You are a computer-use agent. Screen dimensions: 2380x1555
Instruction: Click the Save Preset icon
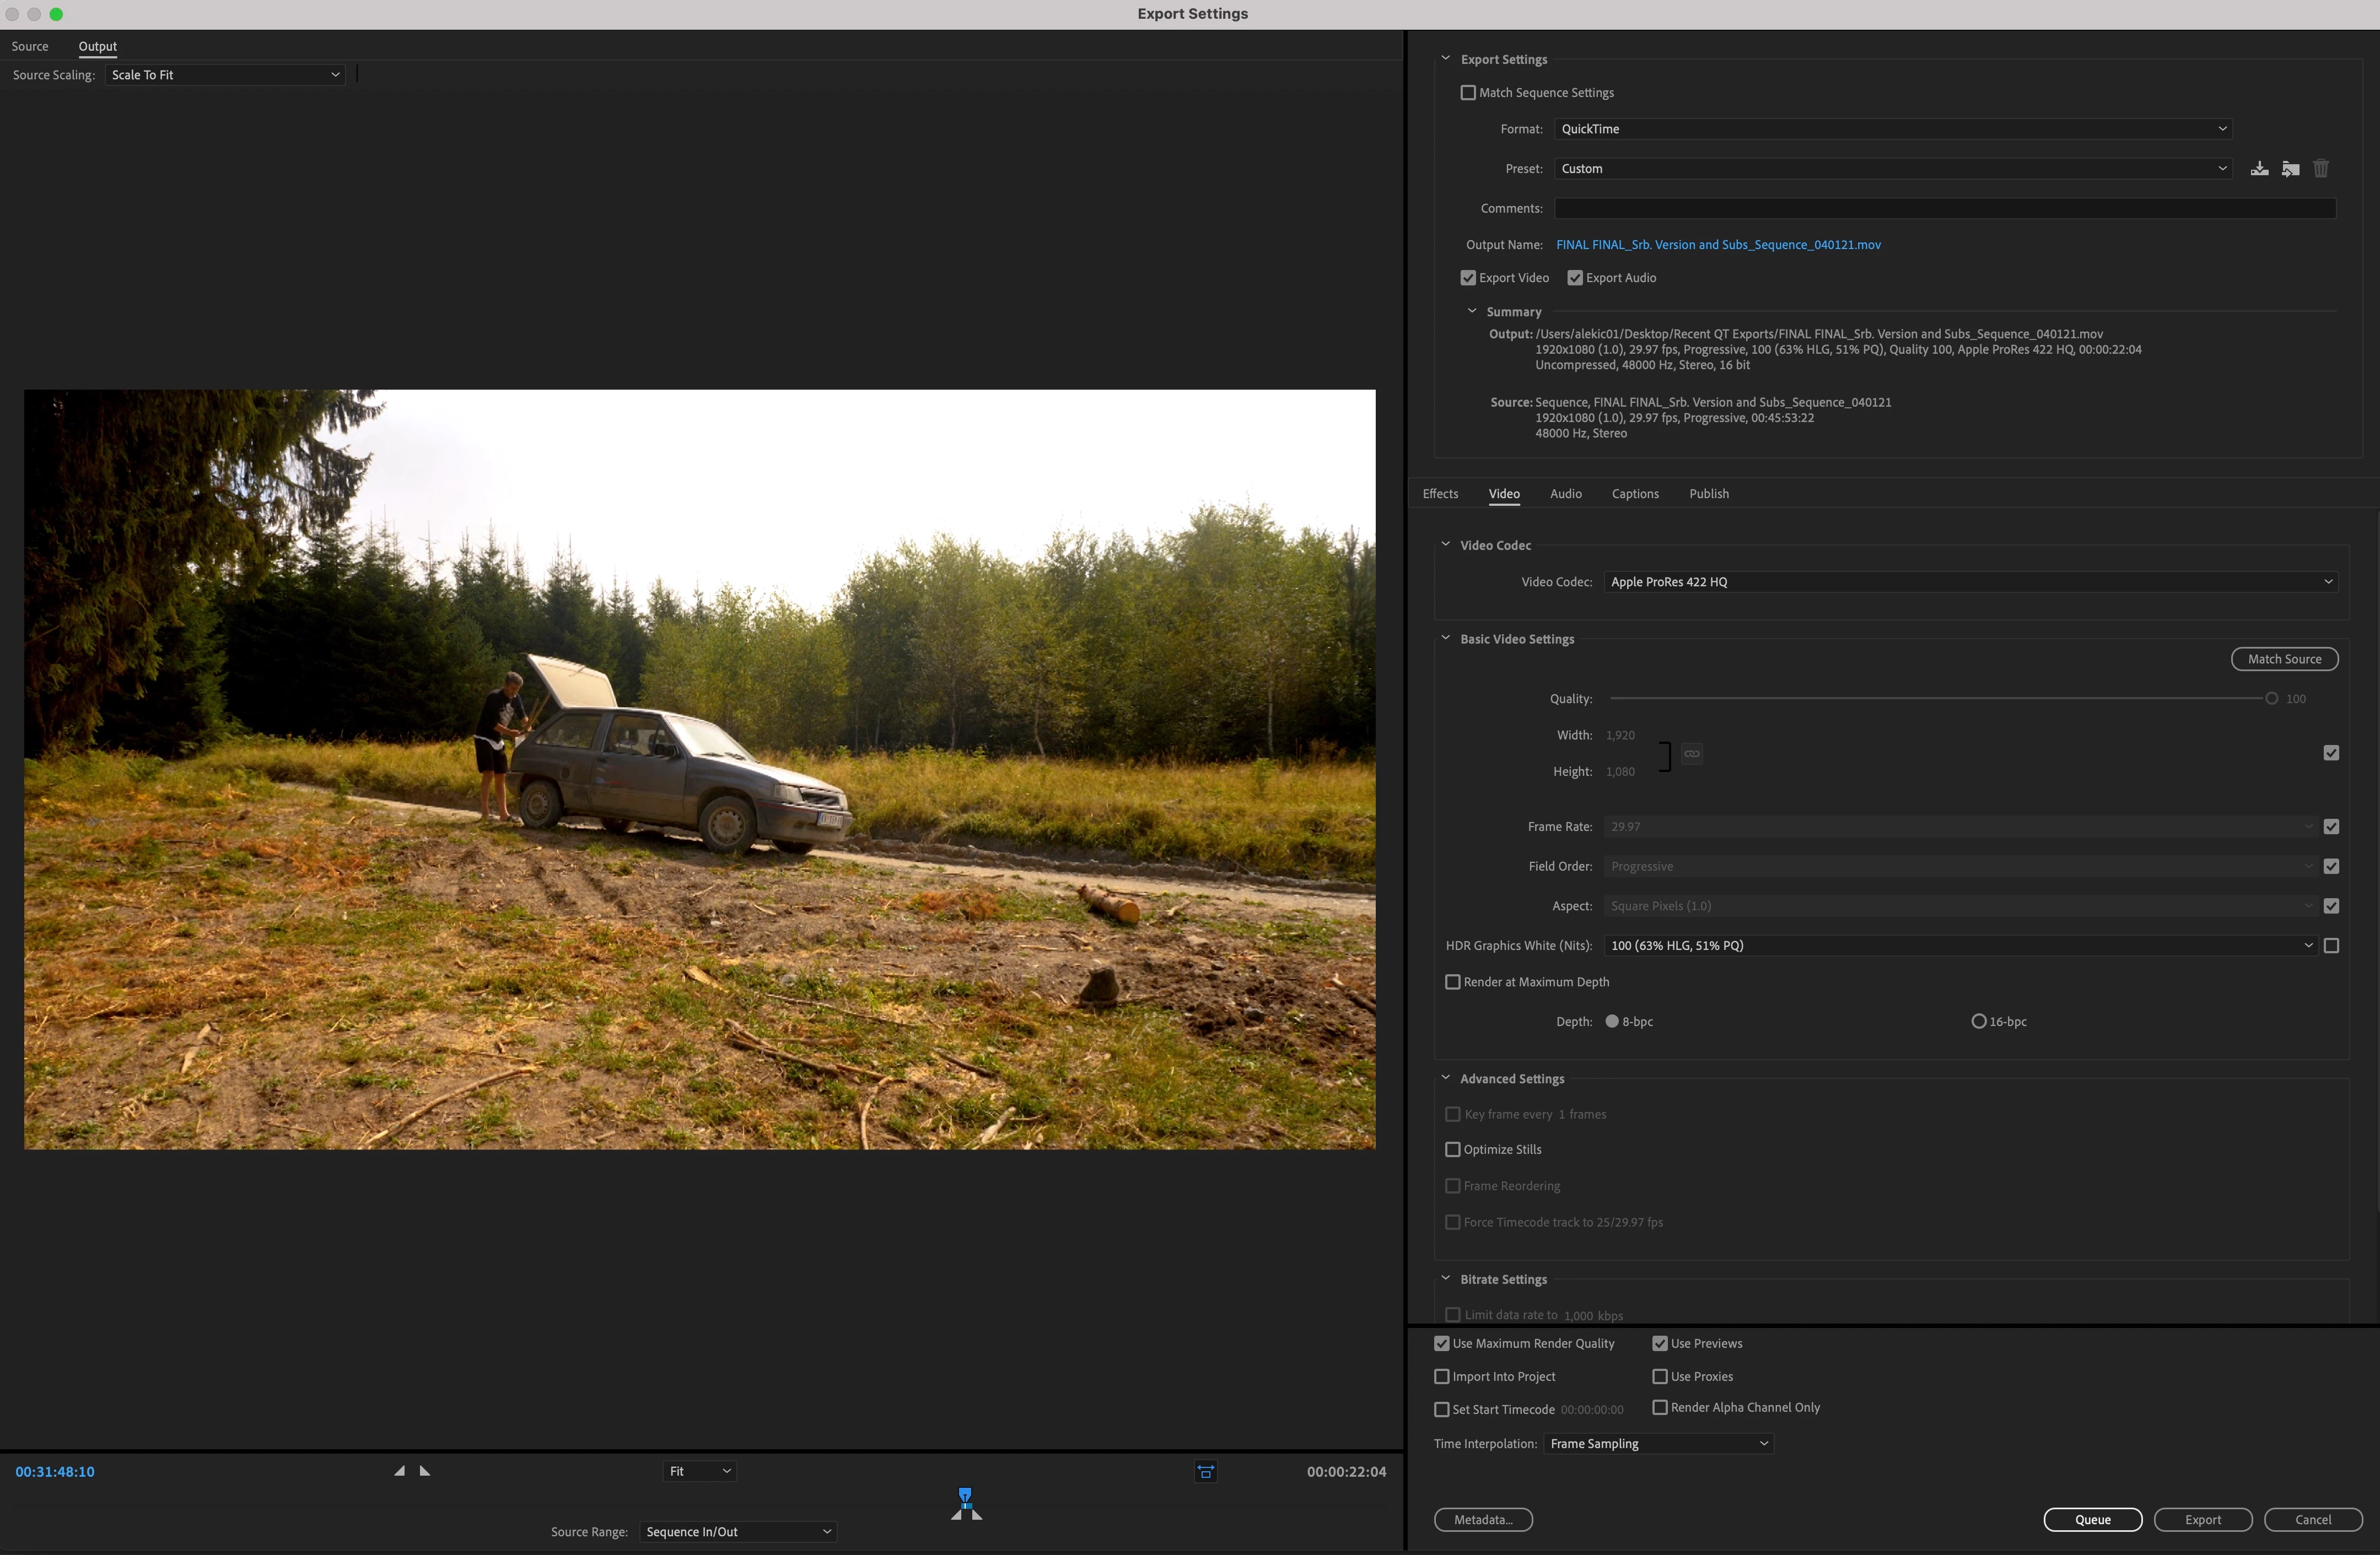(x=2259, y=168)
